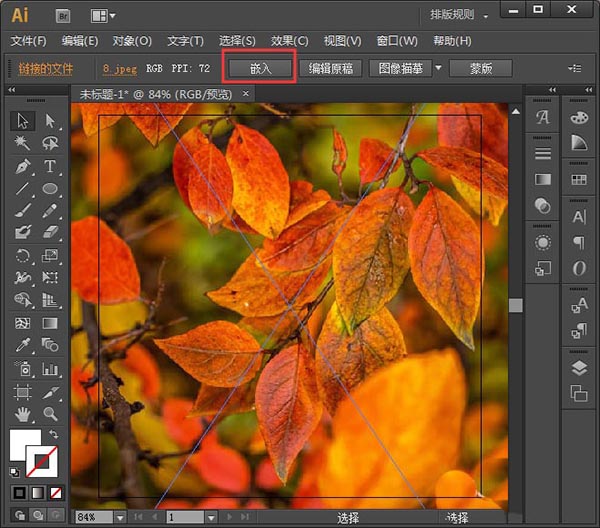Viewport: 600px width, 528px height.
Task: Click the 8.jpeg file name link
Action: coord(120,69)
